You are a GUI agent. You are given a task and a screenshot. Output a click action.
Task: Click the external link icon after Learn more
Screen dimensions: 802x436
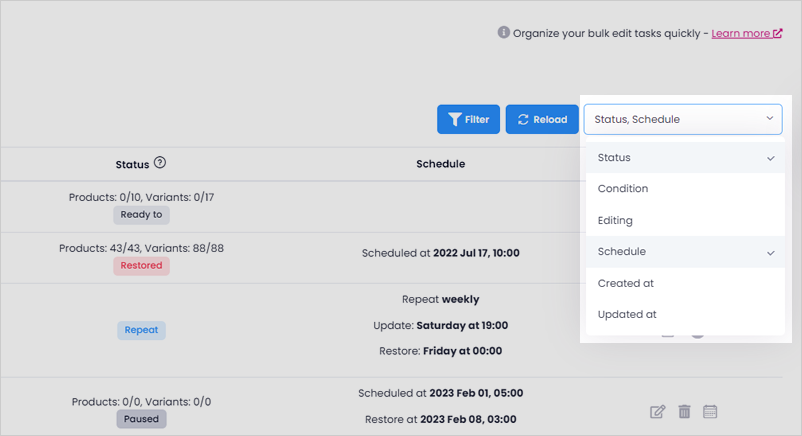777,33
